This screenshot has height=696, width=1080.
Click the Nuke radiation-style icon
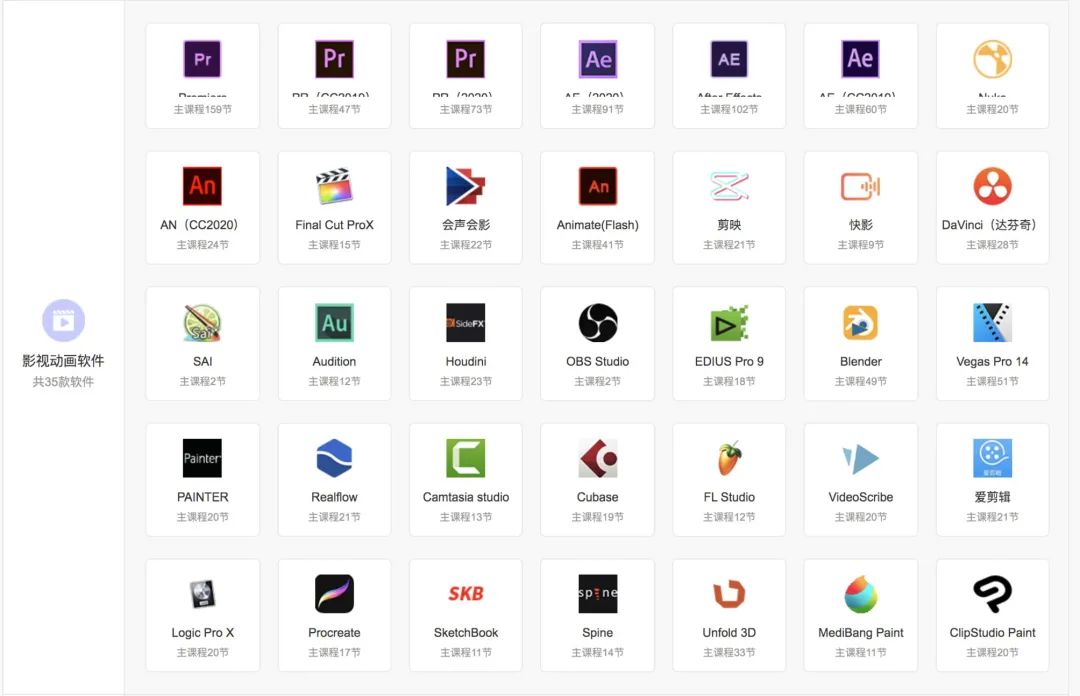click(x=993, y=59)
